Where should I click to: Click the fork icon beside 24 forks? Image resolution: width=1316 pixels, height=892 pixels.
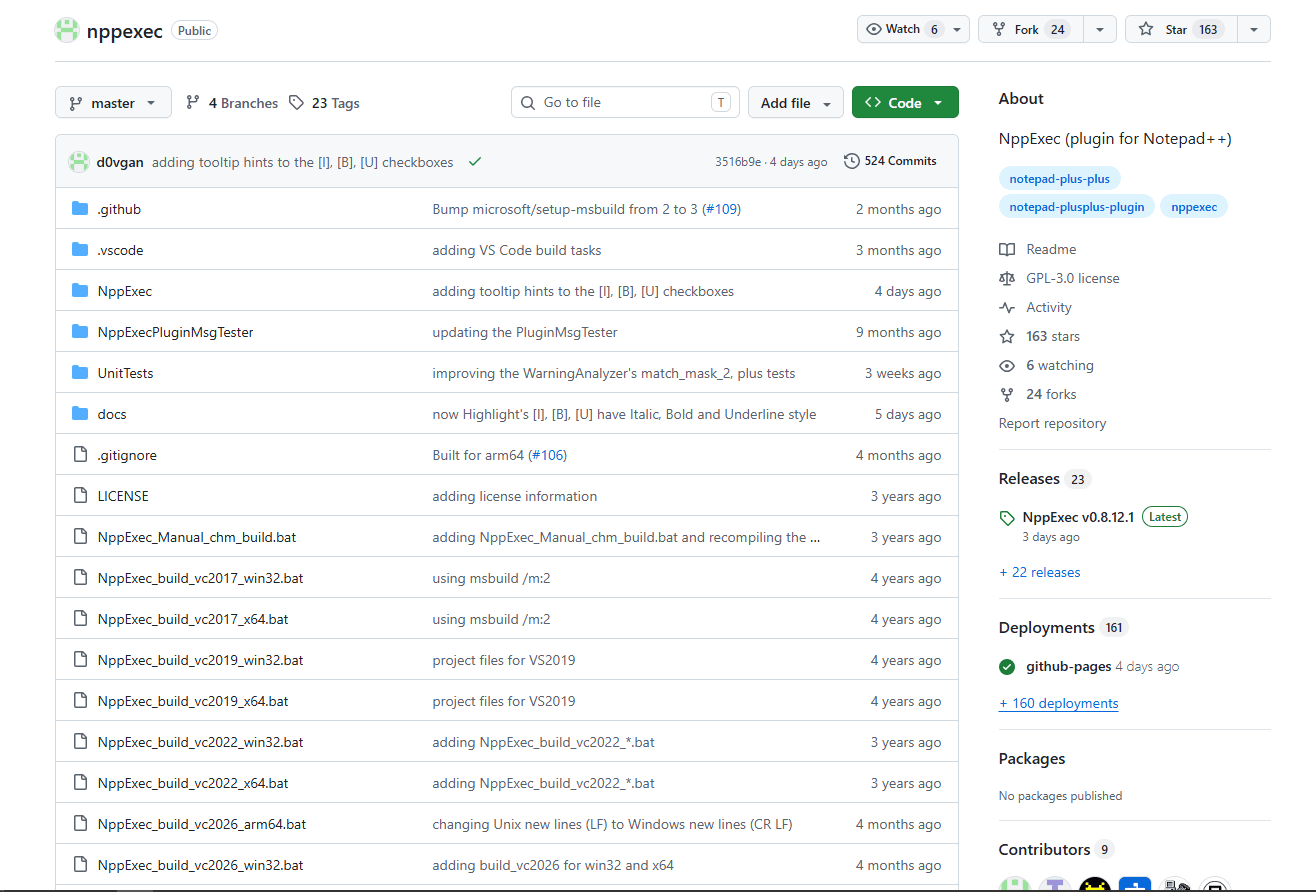click(1007, 394)
